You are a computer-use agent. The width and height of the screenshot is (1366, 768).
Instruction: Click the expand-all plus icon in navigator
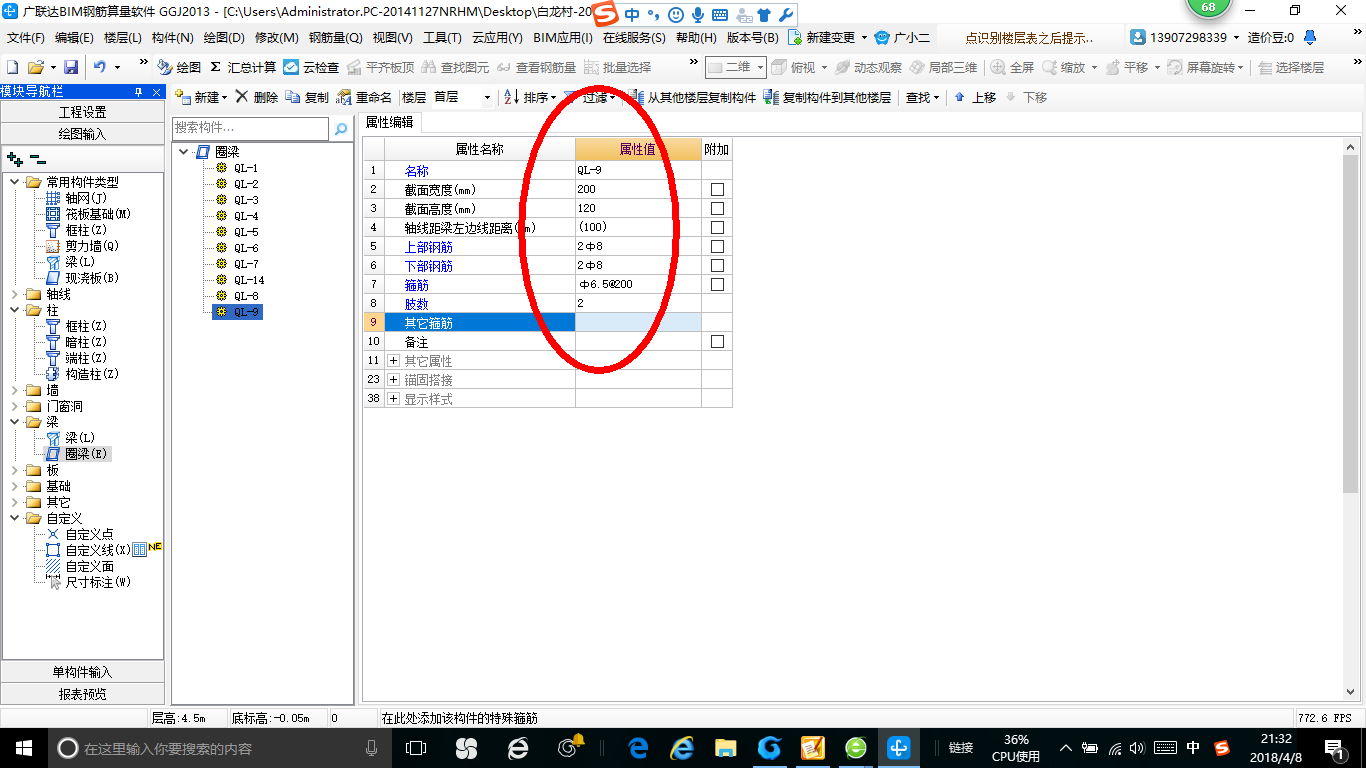pos(15,158)
